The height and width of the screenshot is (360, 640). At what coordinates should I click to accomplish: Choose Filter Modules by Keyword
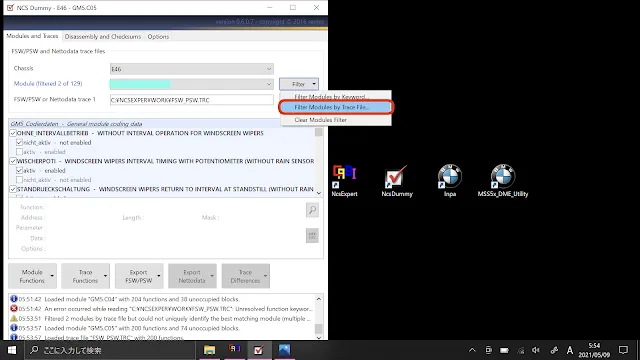[336, 97]
